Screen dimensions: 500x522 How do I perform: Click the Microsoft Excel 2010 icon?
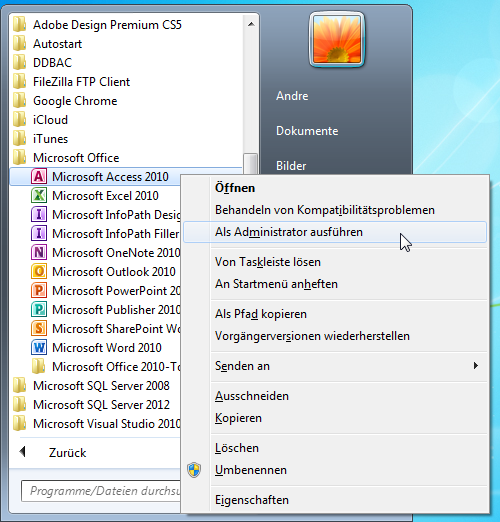click(39, 196)
